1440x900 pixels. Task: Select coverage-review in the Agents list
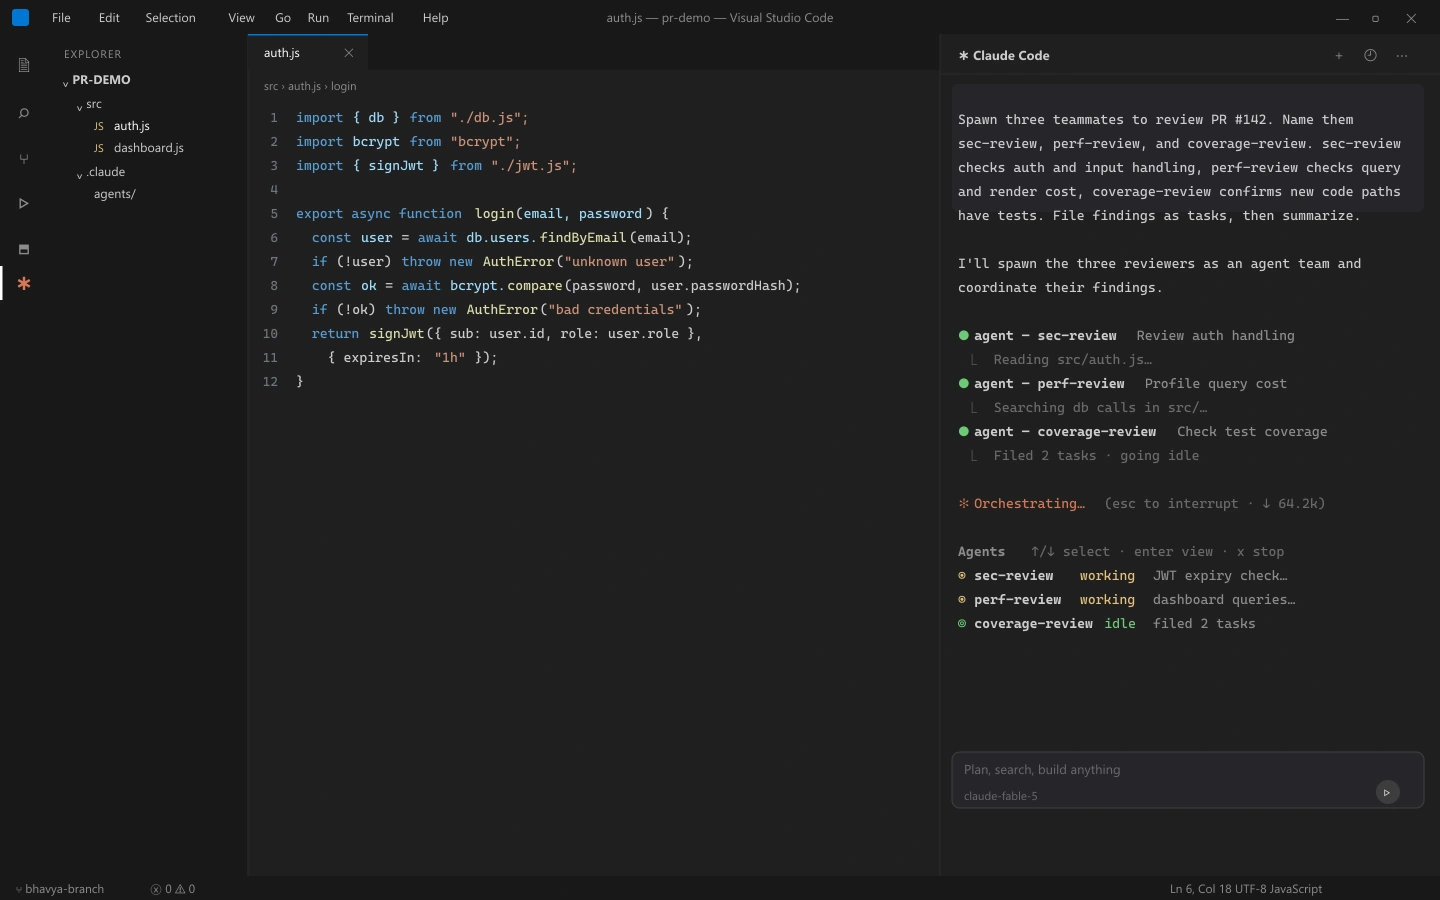point(1034,624)
